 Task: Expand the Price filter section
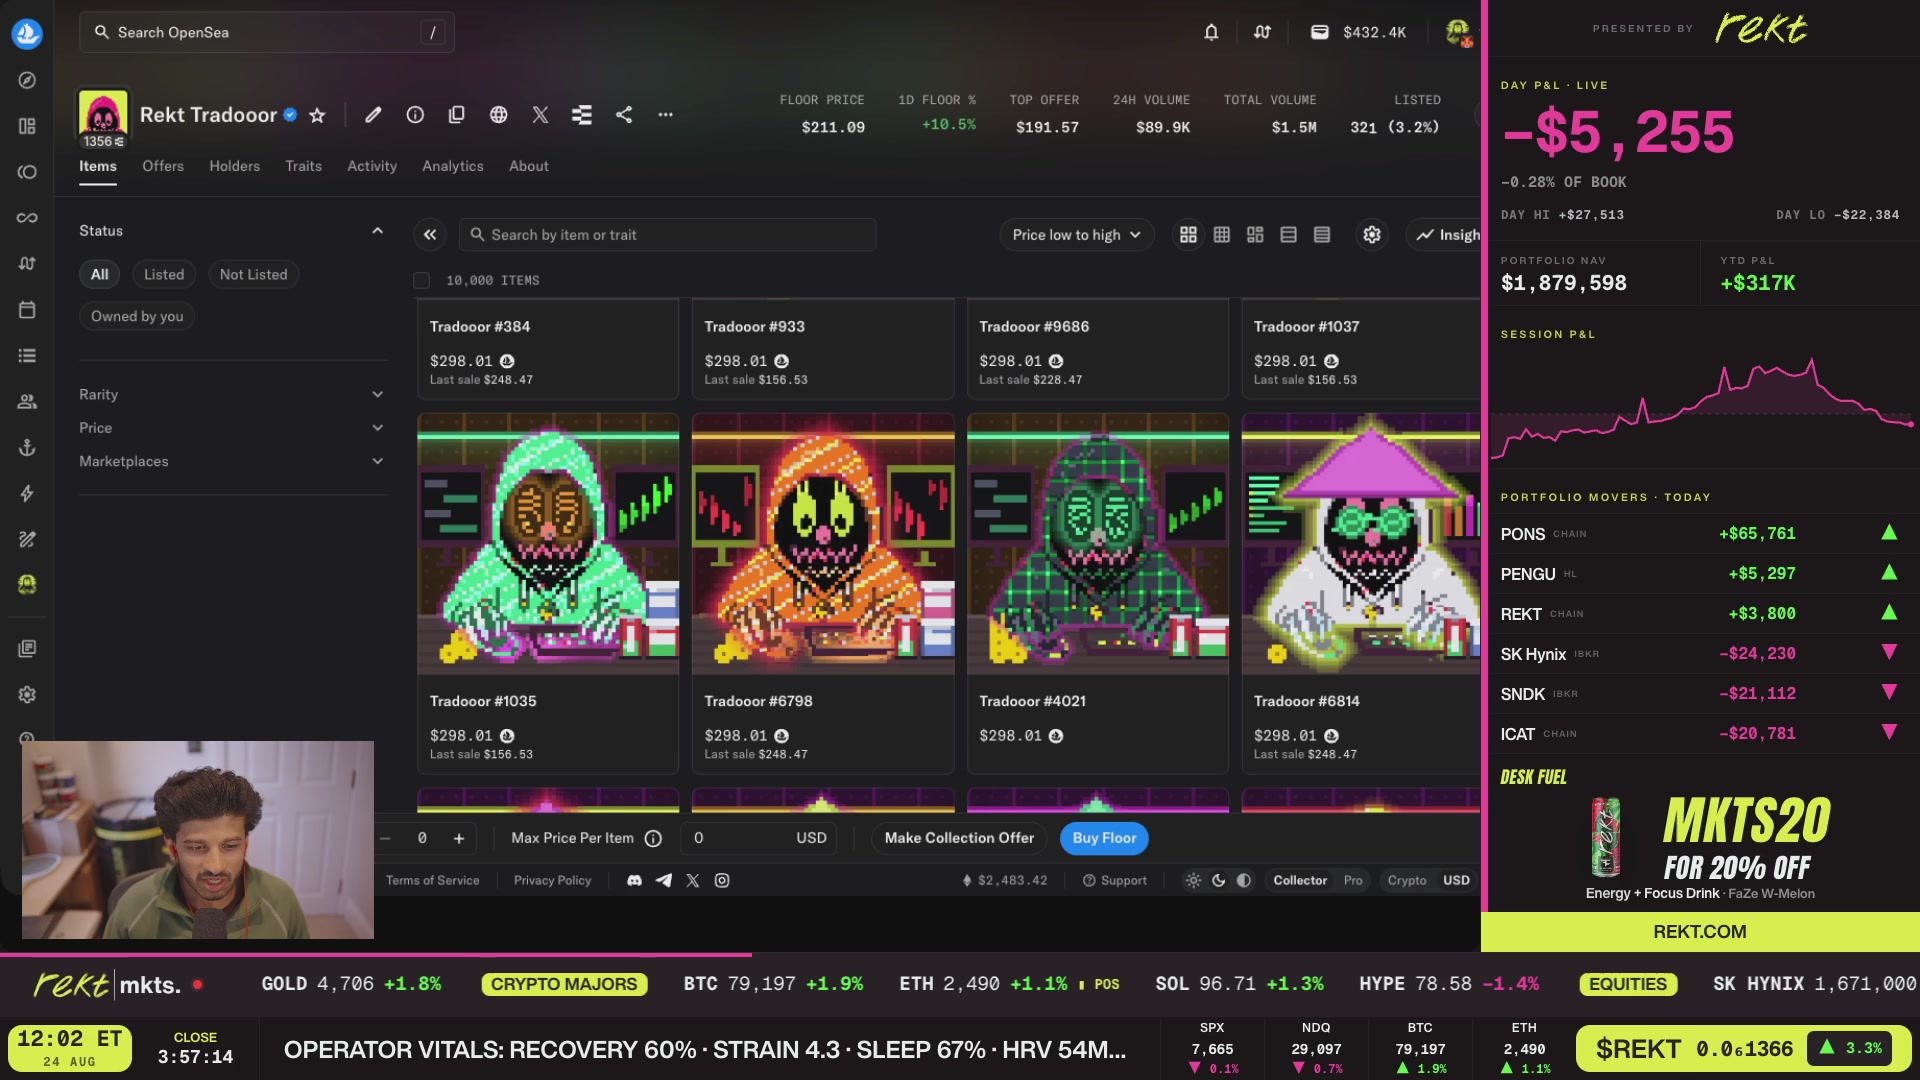tap(232, 428)
